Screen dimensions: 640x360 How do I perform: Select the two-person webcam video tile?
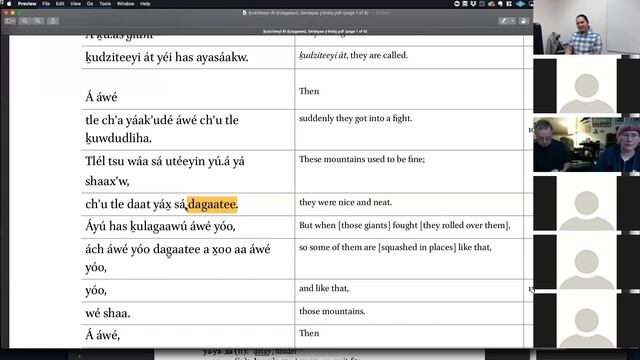587,144
